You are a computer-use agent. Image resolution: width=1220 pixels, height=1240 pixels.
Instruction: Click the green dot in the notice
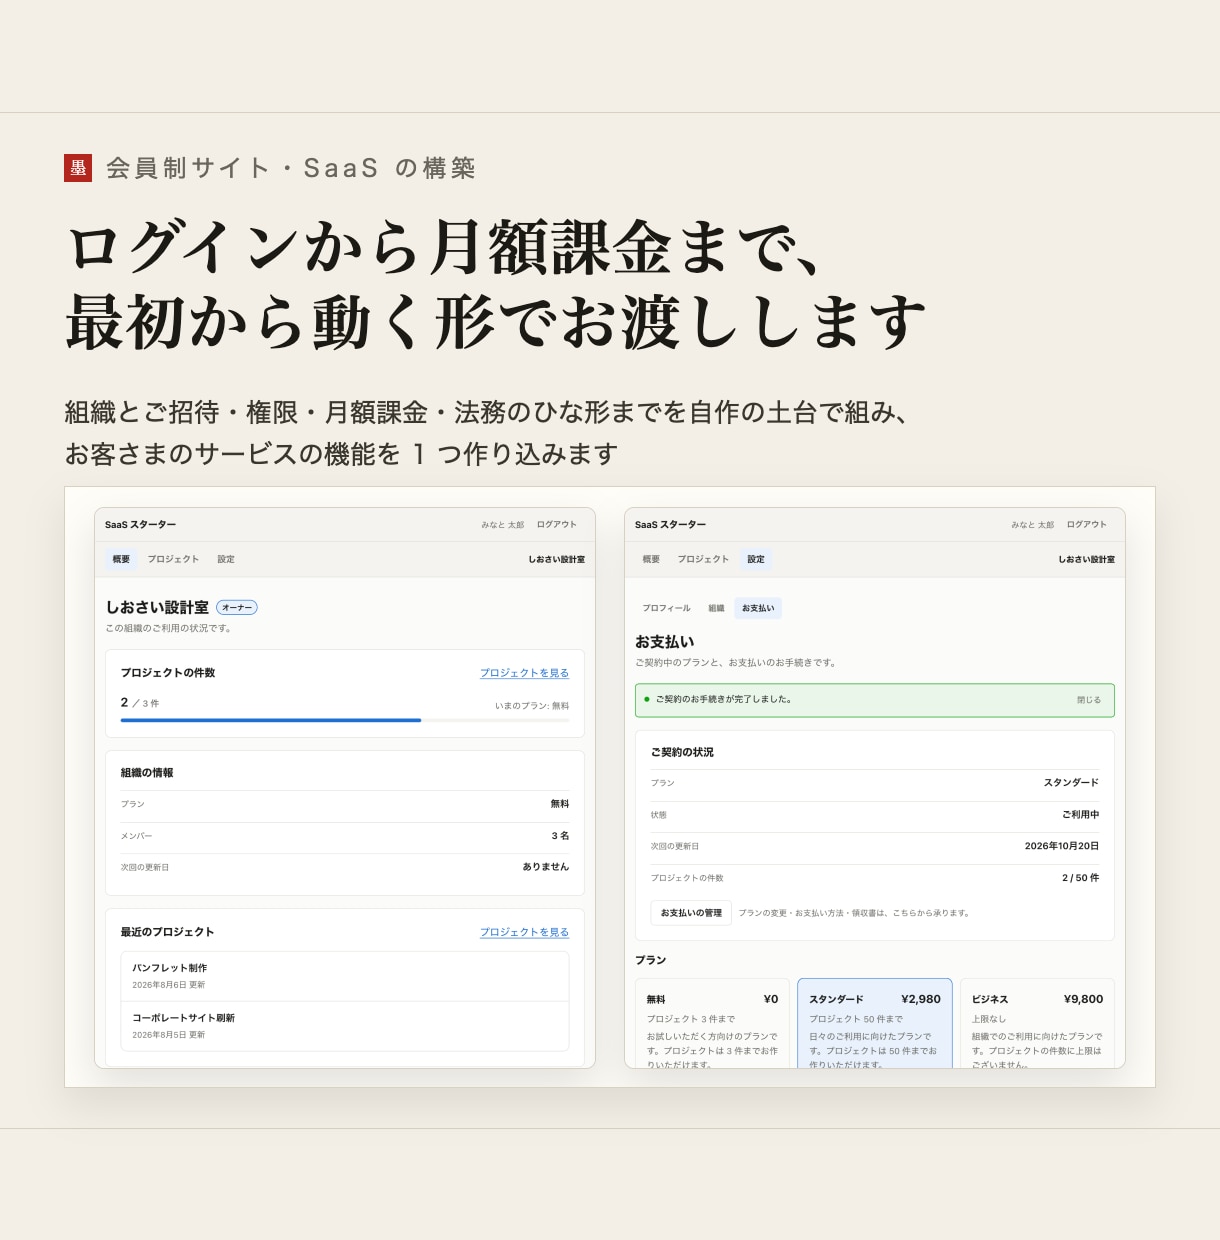[x=647, y=699]
